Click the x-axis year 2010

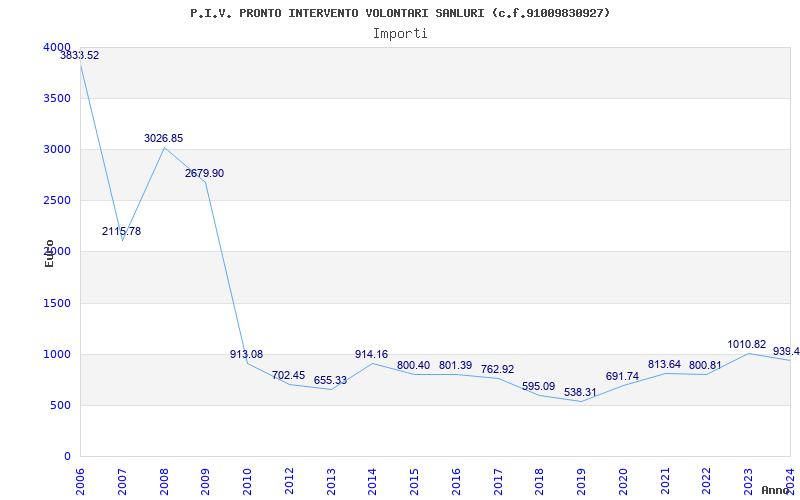point(247,482)
